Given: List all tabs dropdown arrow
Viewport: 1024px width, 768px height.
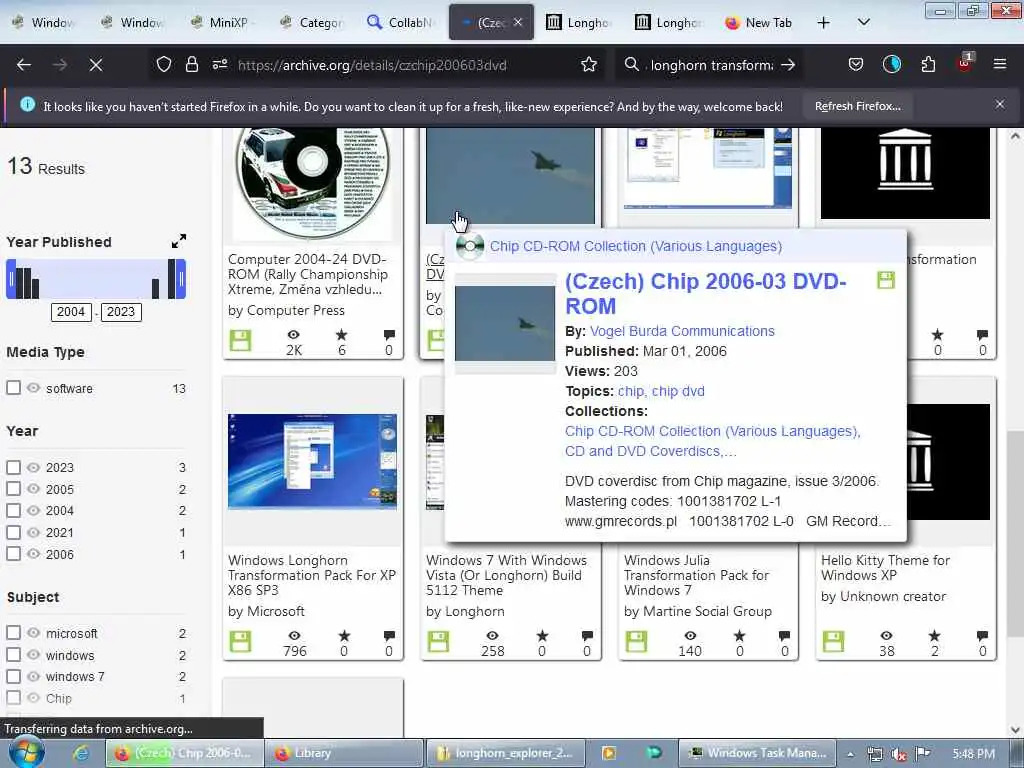Looking at the screenshot, I should 863,23.
